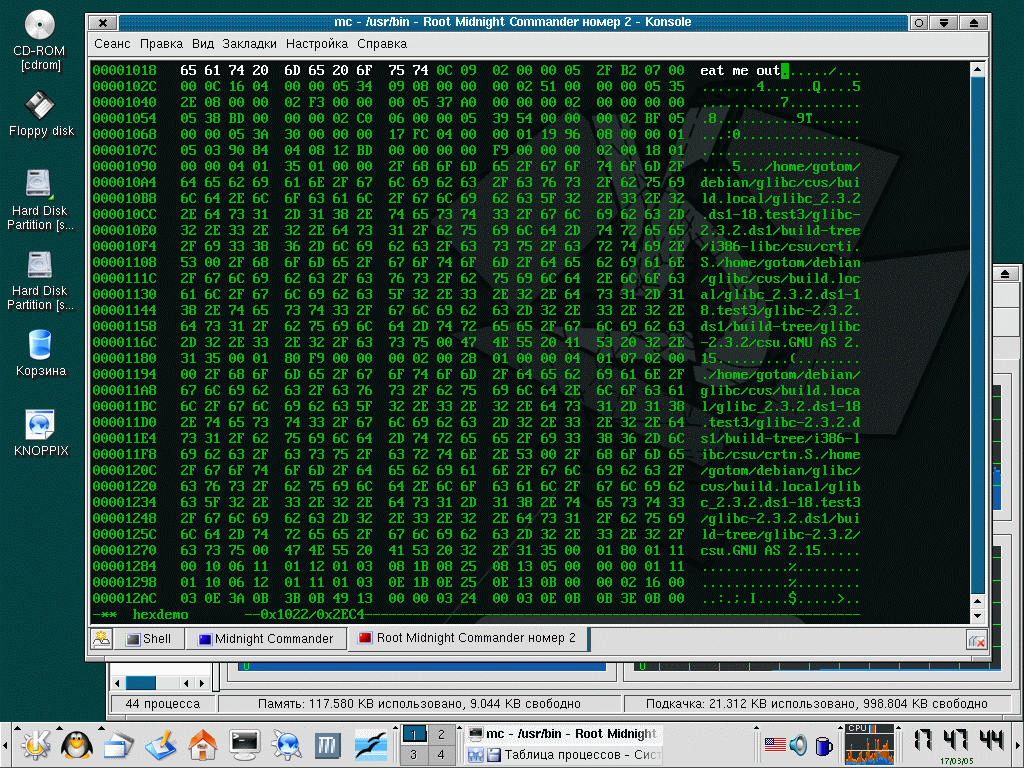
Task: Switch to virtual desktop 1
Action: click(x=413, y=735)
